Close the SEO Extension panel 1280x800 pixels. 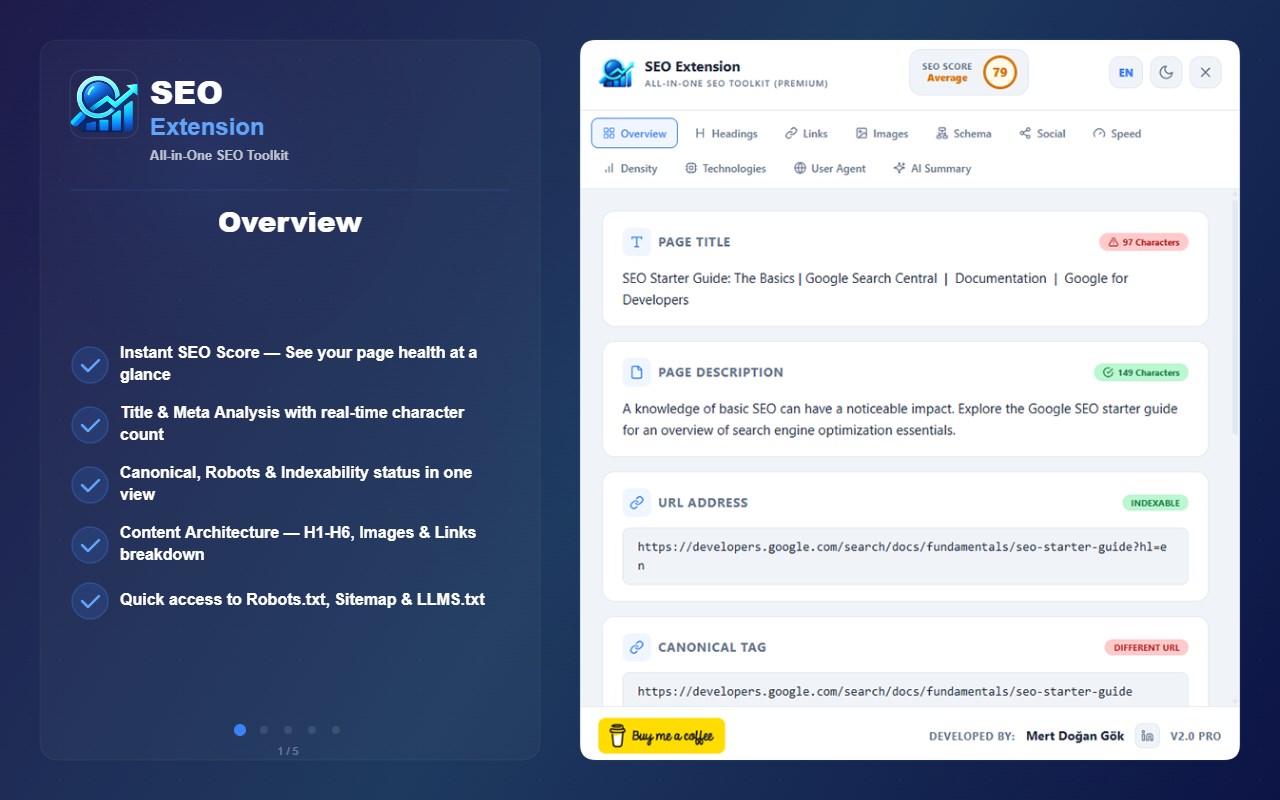pos(1205,72)
